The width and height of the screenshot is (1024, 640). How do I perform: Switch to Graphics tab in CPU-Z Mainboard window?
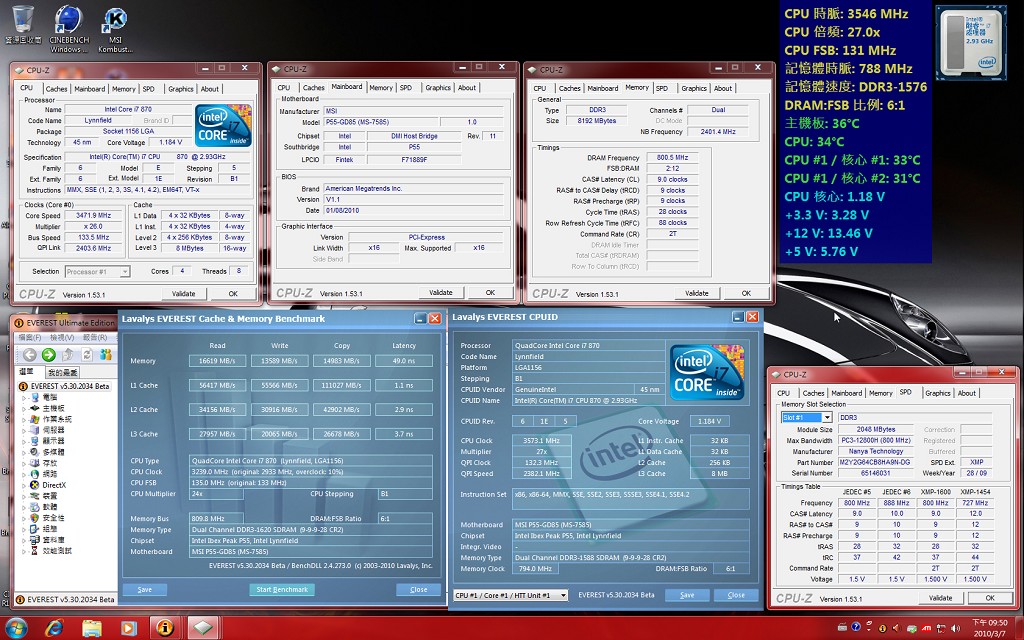point(438,88)
